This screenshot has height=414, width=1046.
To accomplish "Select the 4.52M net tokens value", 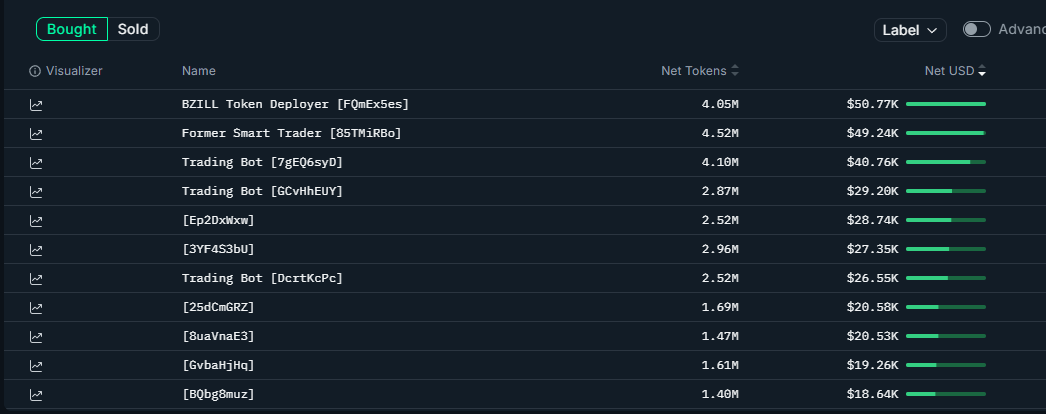I will tap(720, 133).
